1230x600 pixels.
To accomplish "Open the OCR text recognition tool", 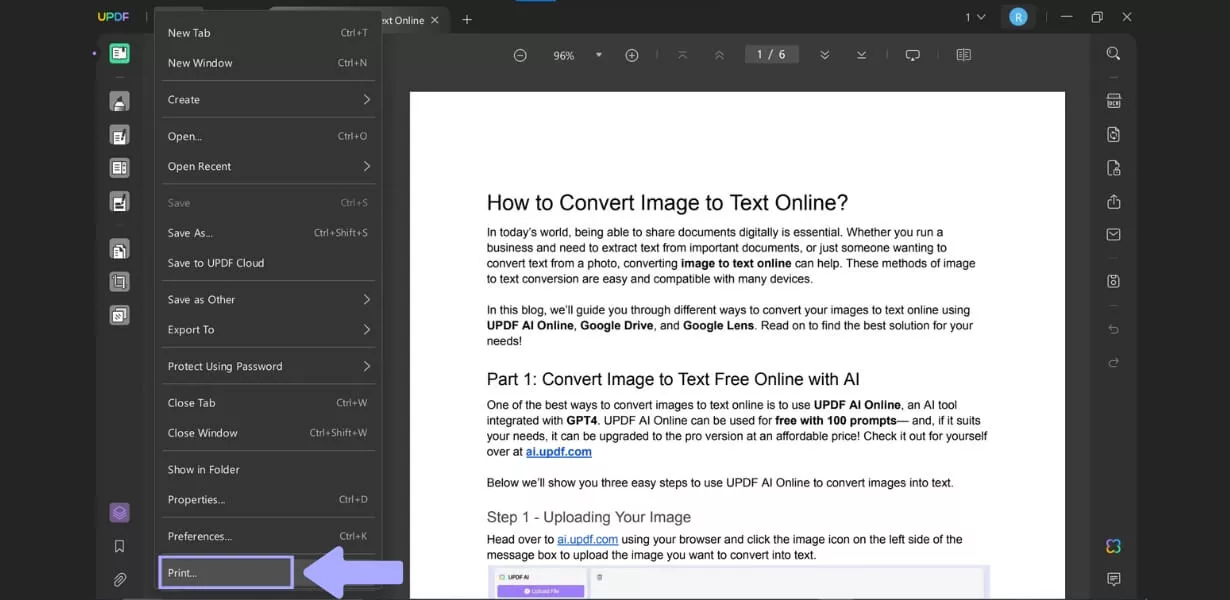I will click(1113, 101).
